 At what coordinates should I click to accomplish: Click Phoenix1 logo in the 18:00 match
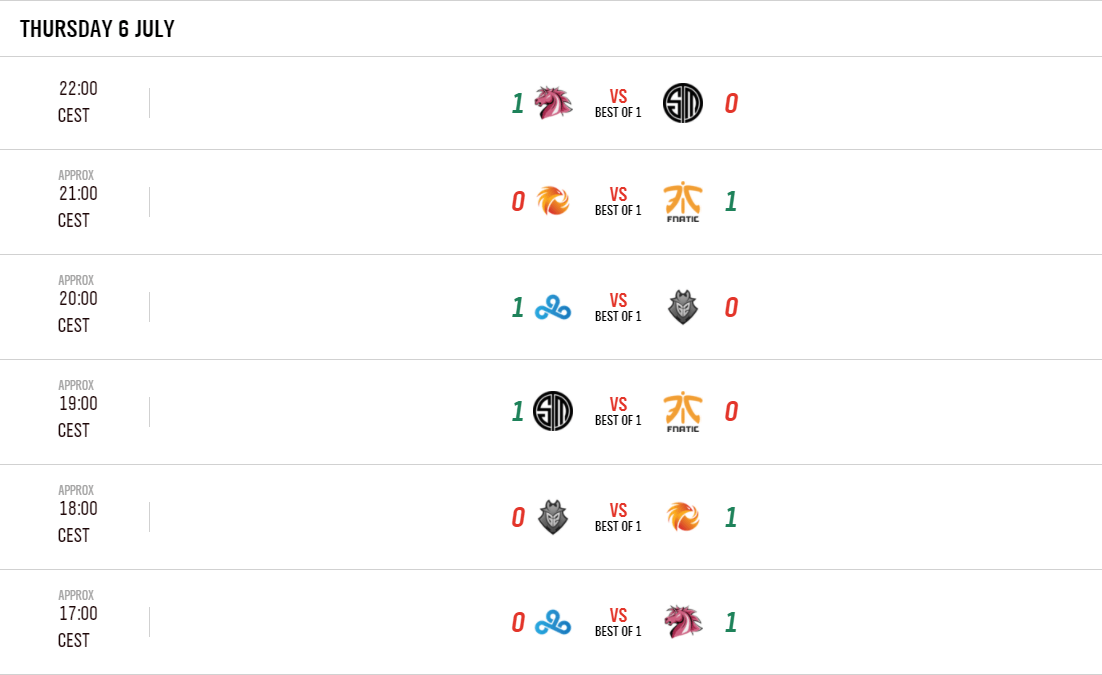683,517
